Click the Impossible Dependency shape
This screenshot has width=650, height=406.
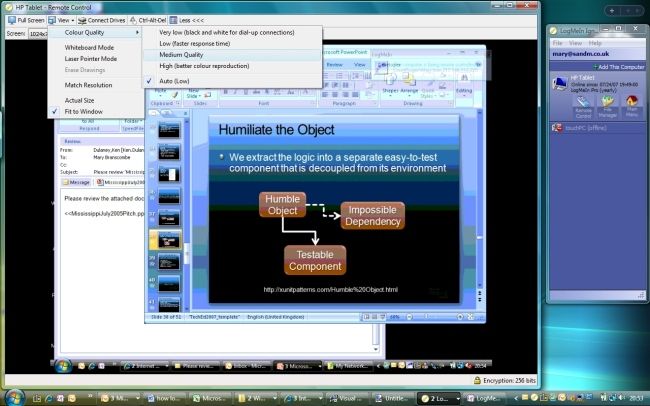[372, 216]
